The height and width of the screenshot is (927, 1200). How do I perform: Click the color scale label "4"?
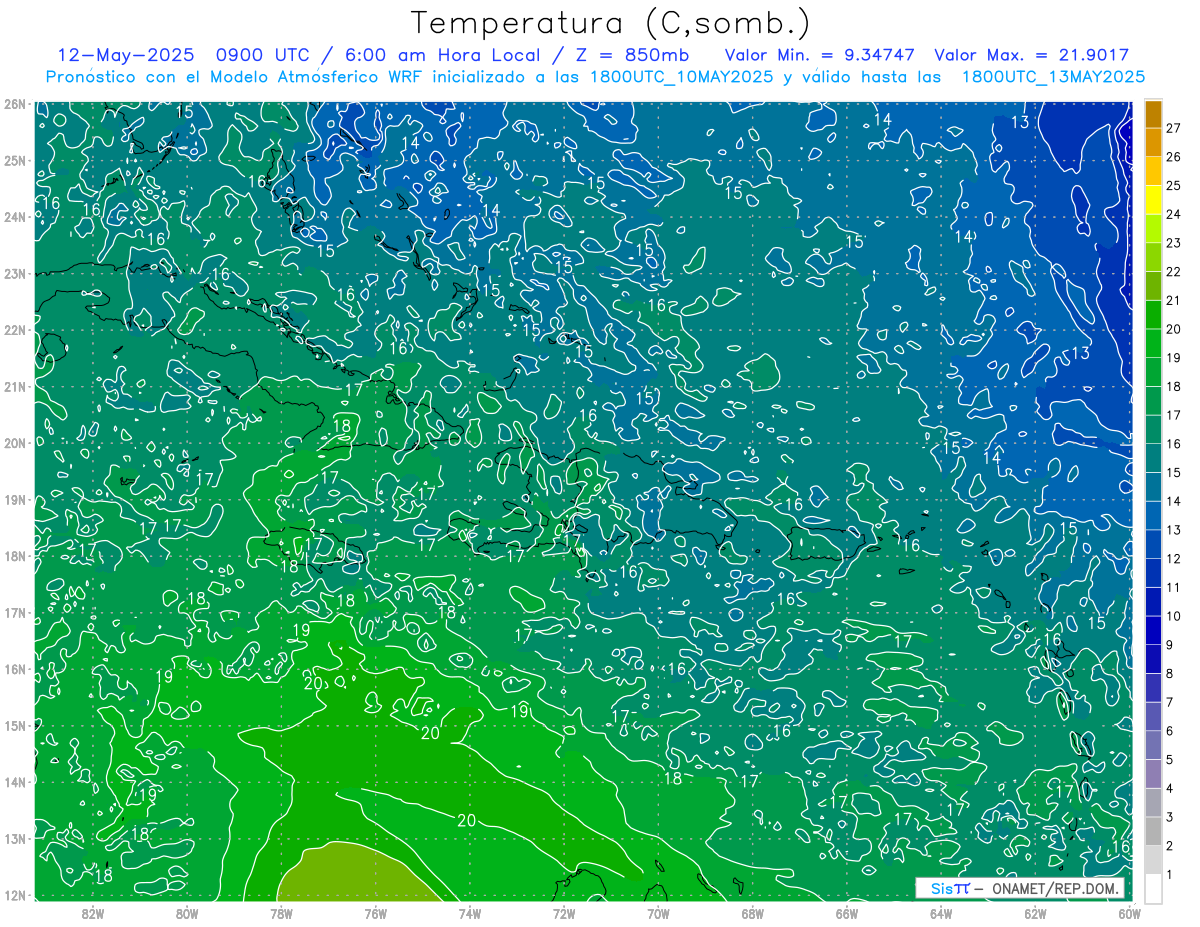[1171, 788]
